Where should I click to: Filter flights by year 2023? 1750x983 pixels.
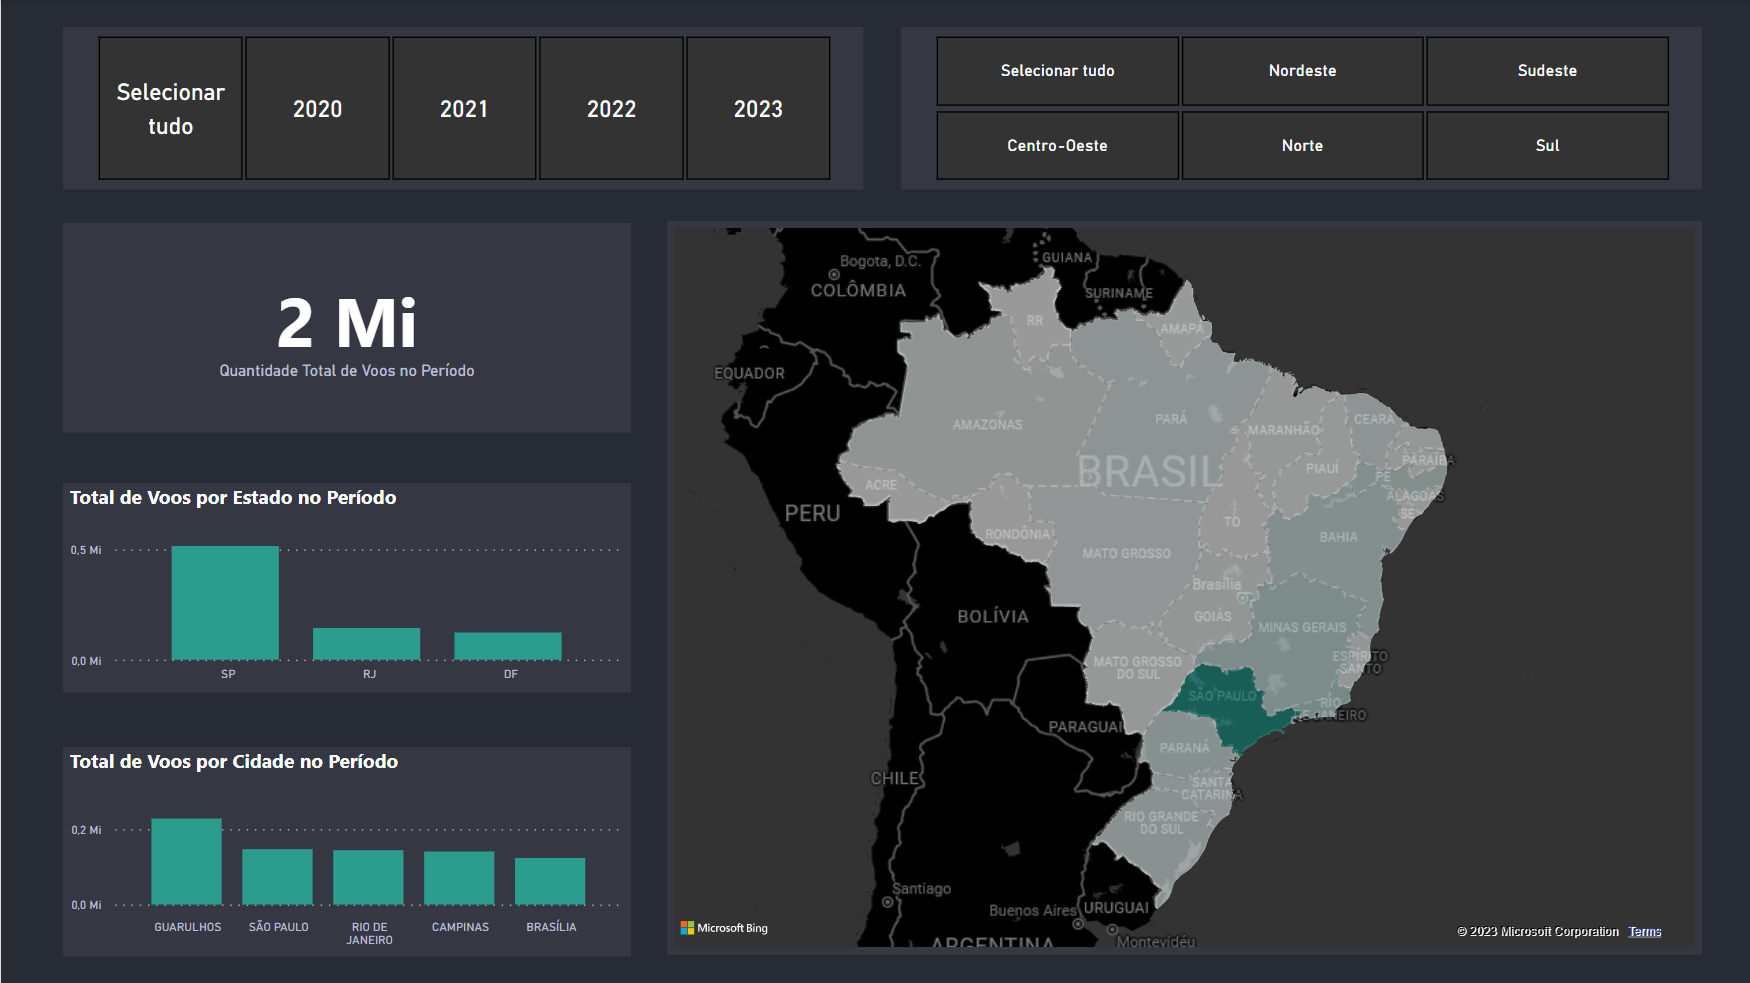click(x=758, y=109)
